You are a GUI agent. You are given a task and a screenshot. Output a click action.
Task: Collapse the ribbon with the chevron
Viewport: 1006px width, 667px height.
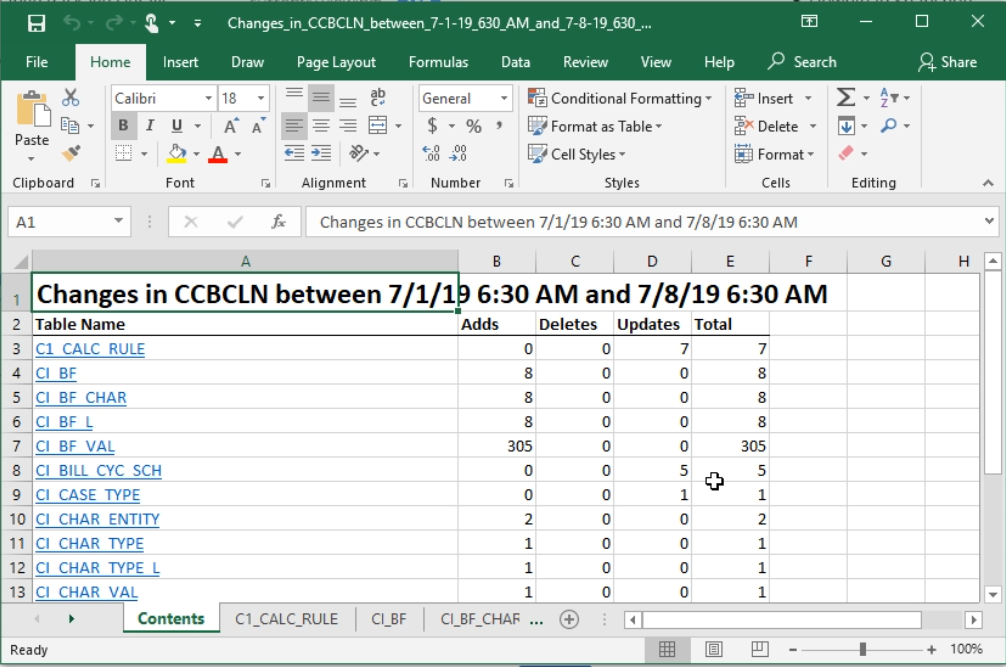pos(988,183)
